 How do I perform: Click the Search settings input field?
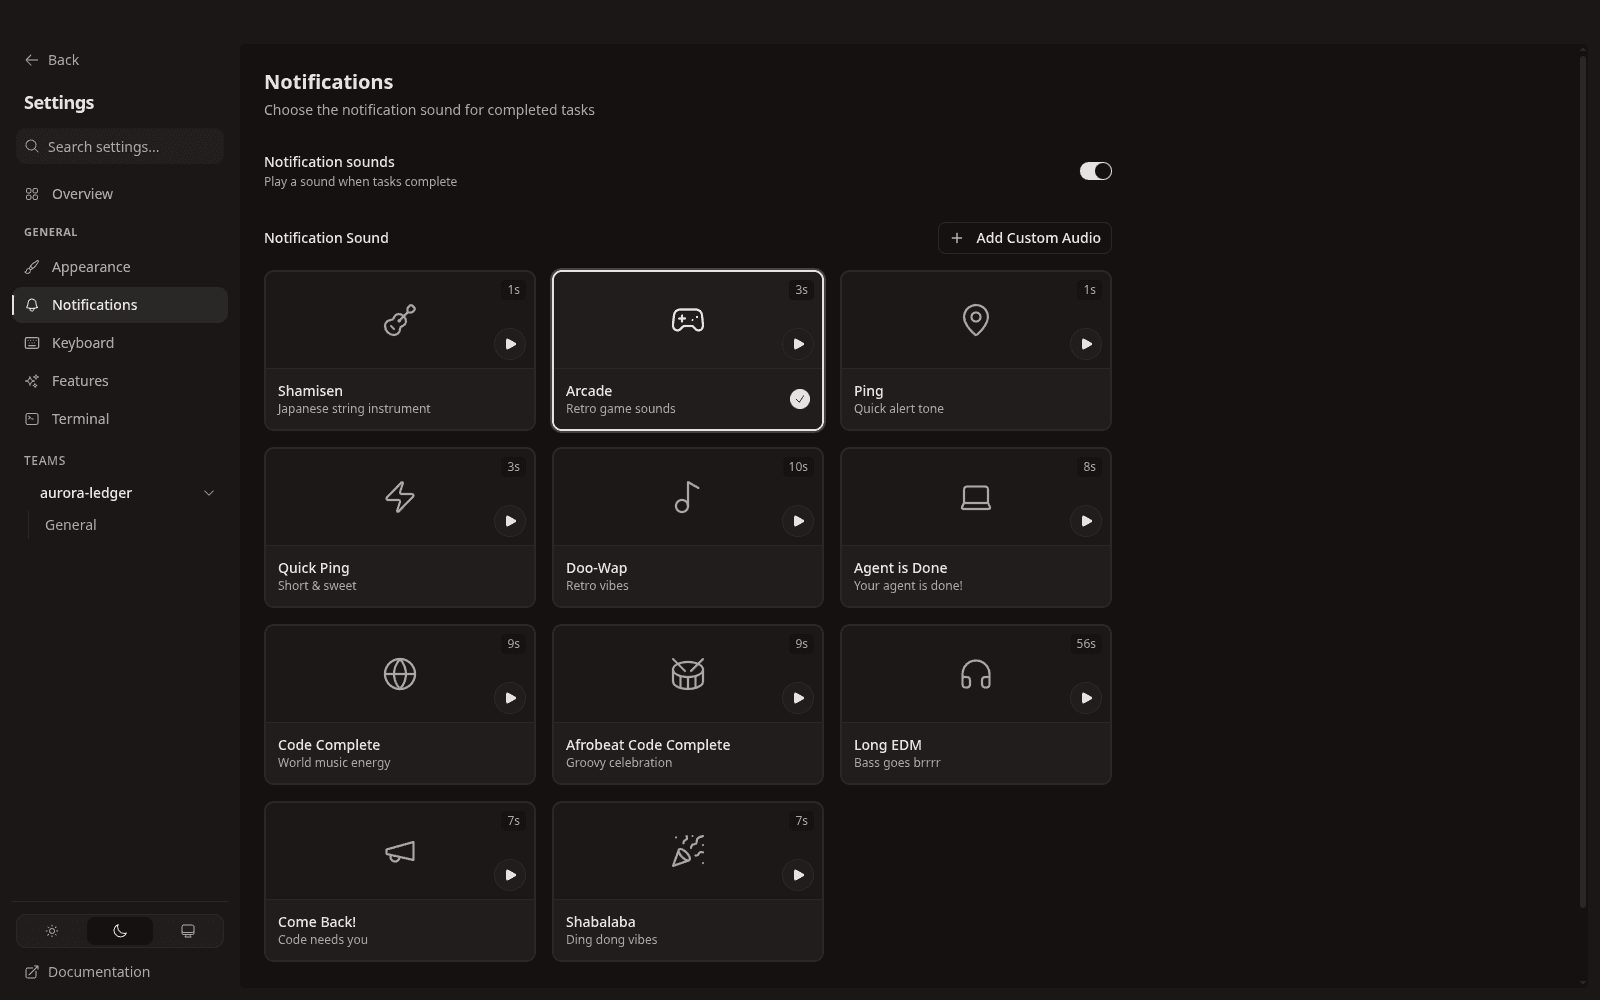[x=120, y=147]
